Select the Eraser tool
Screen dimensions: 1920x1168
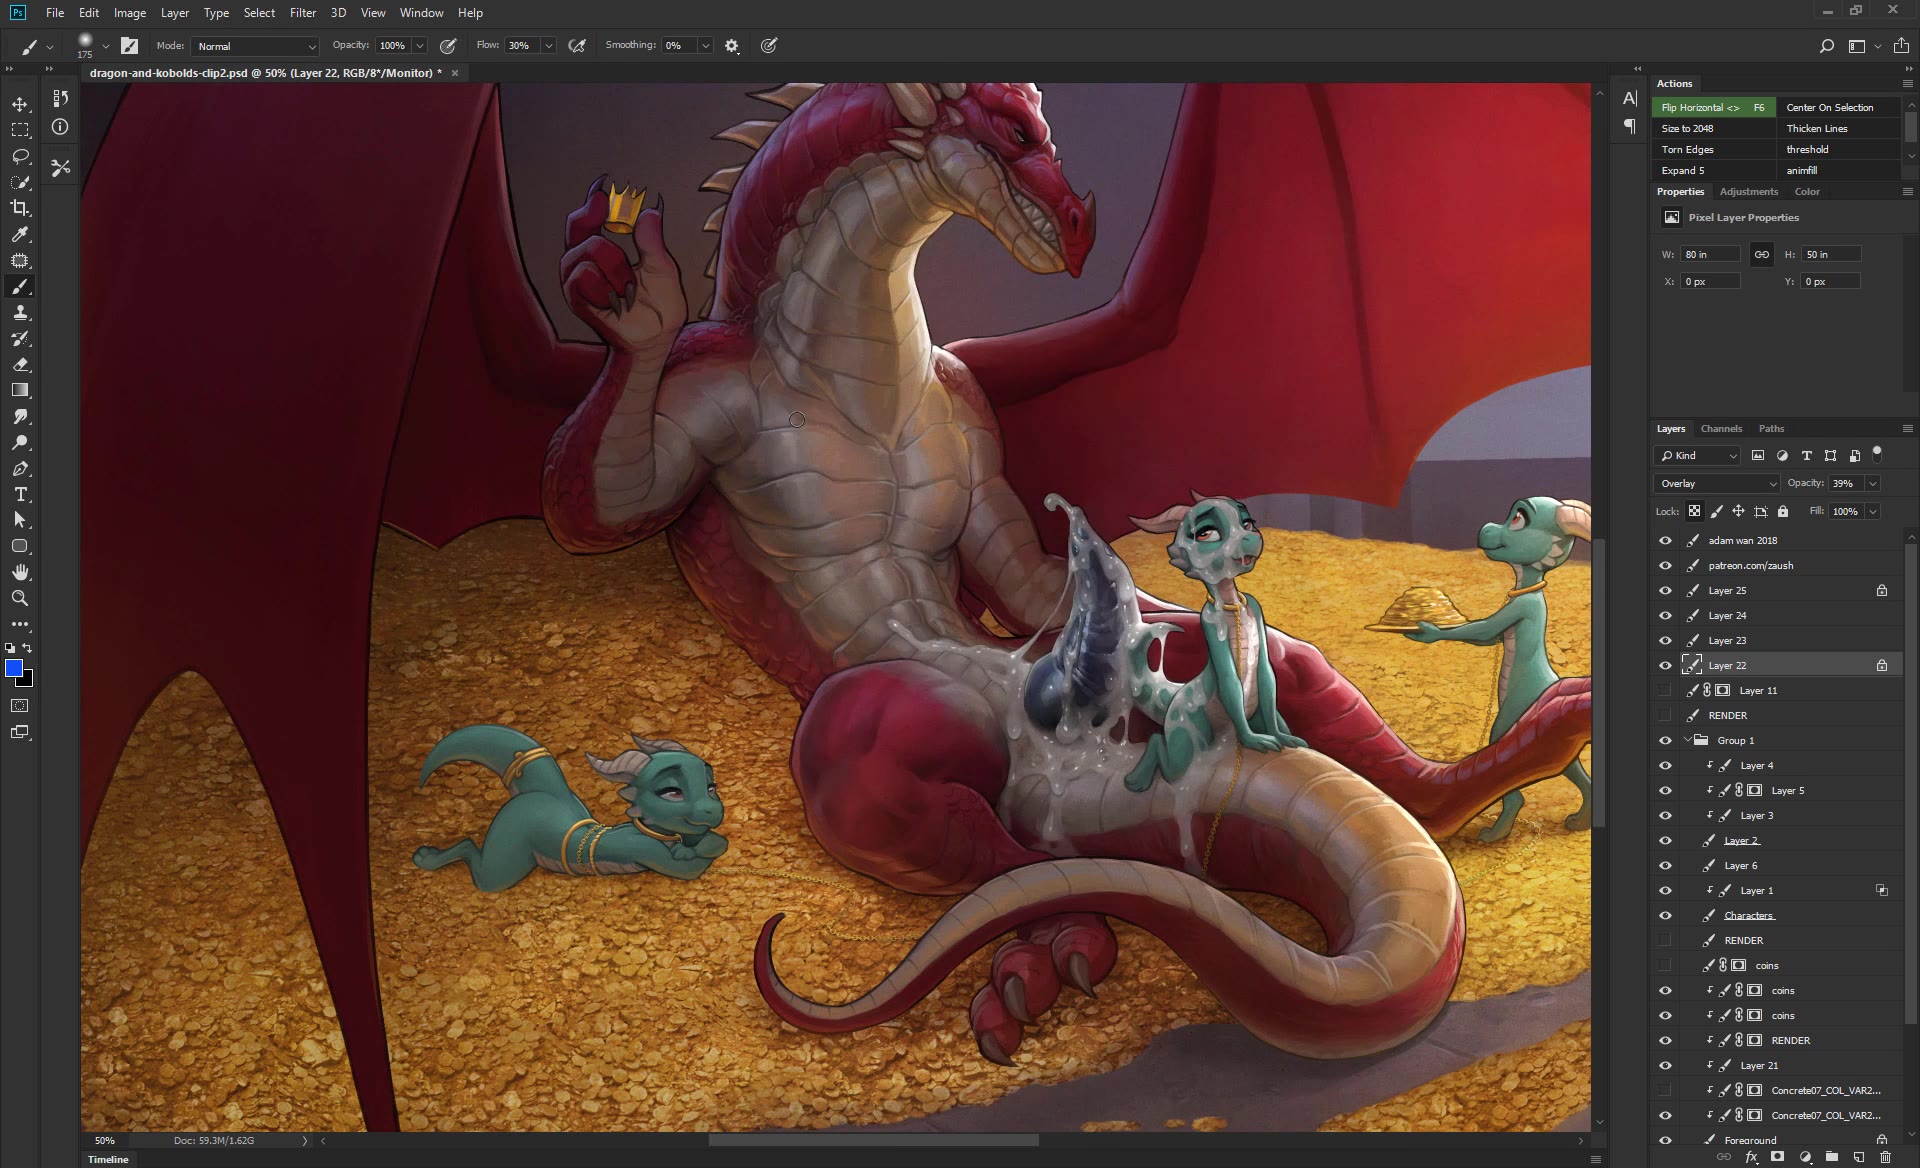[x=20, y=365]
